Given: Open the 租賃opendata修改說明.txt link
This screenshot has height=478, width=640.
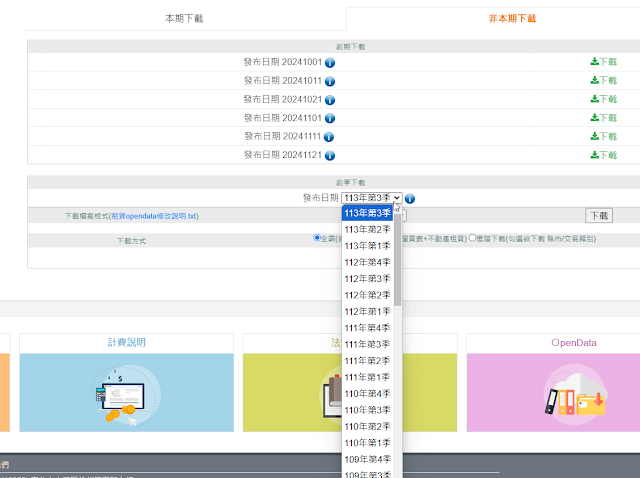Looking at the screenshot, I should coord(154,216).
